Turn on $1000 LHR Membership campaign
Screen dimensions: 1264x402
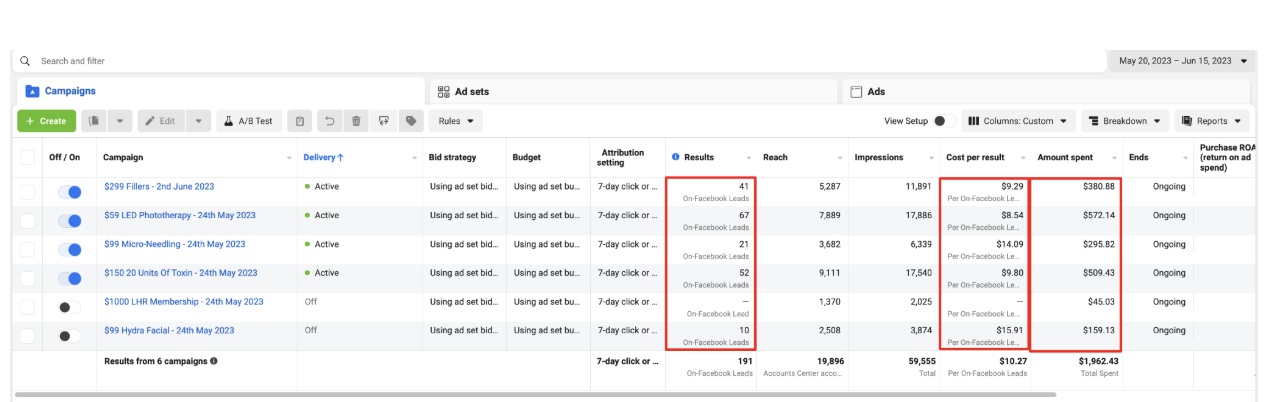tap(70, 308)
